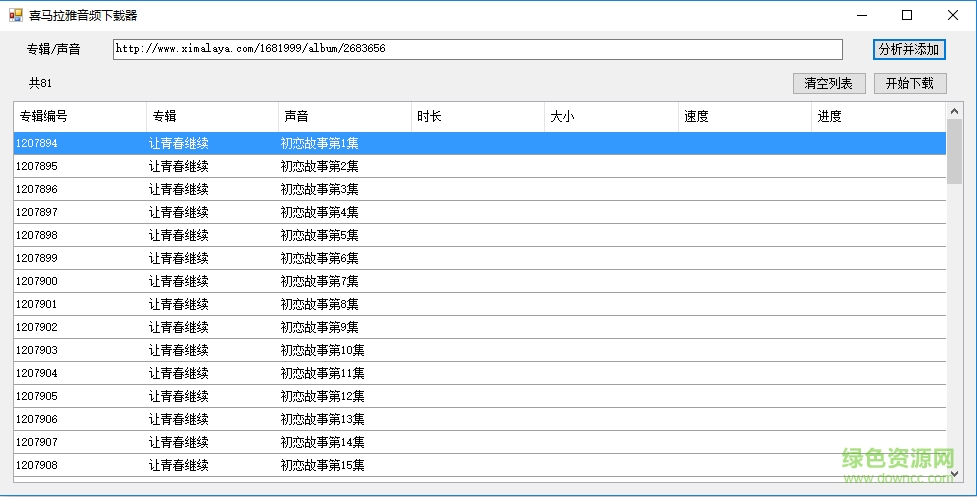Click album number 1207894 in selected row
This screenshot has height=497, width=977.
37,143
